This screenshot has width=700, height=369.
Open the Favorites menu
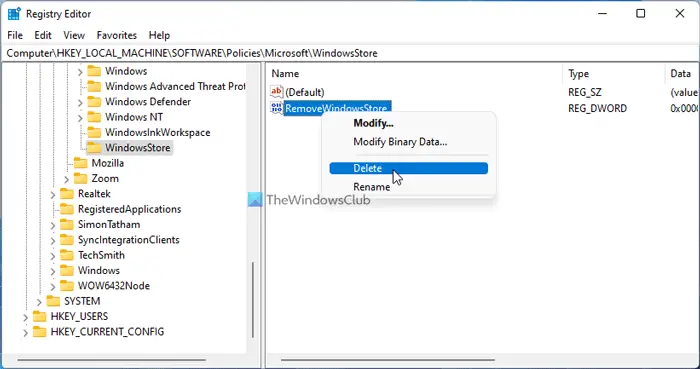[117, 35]
